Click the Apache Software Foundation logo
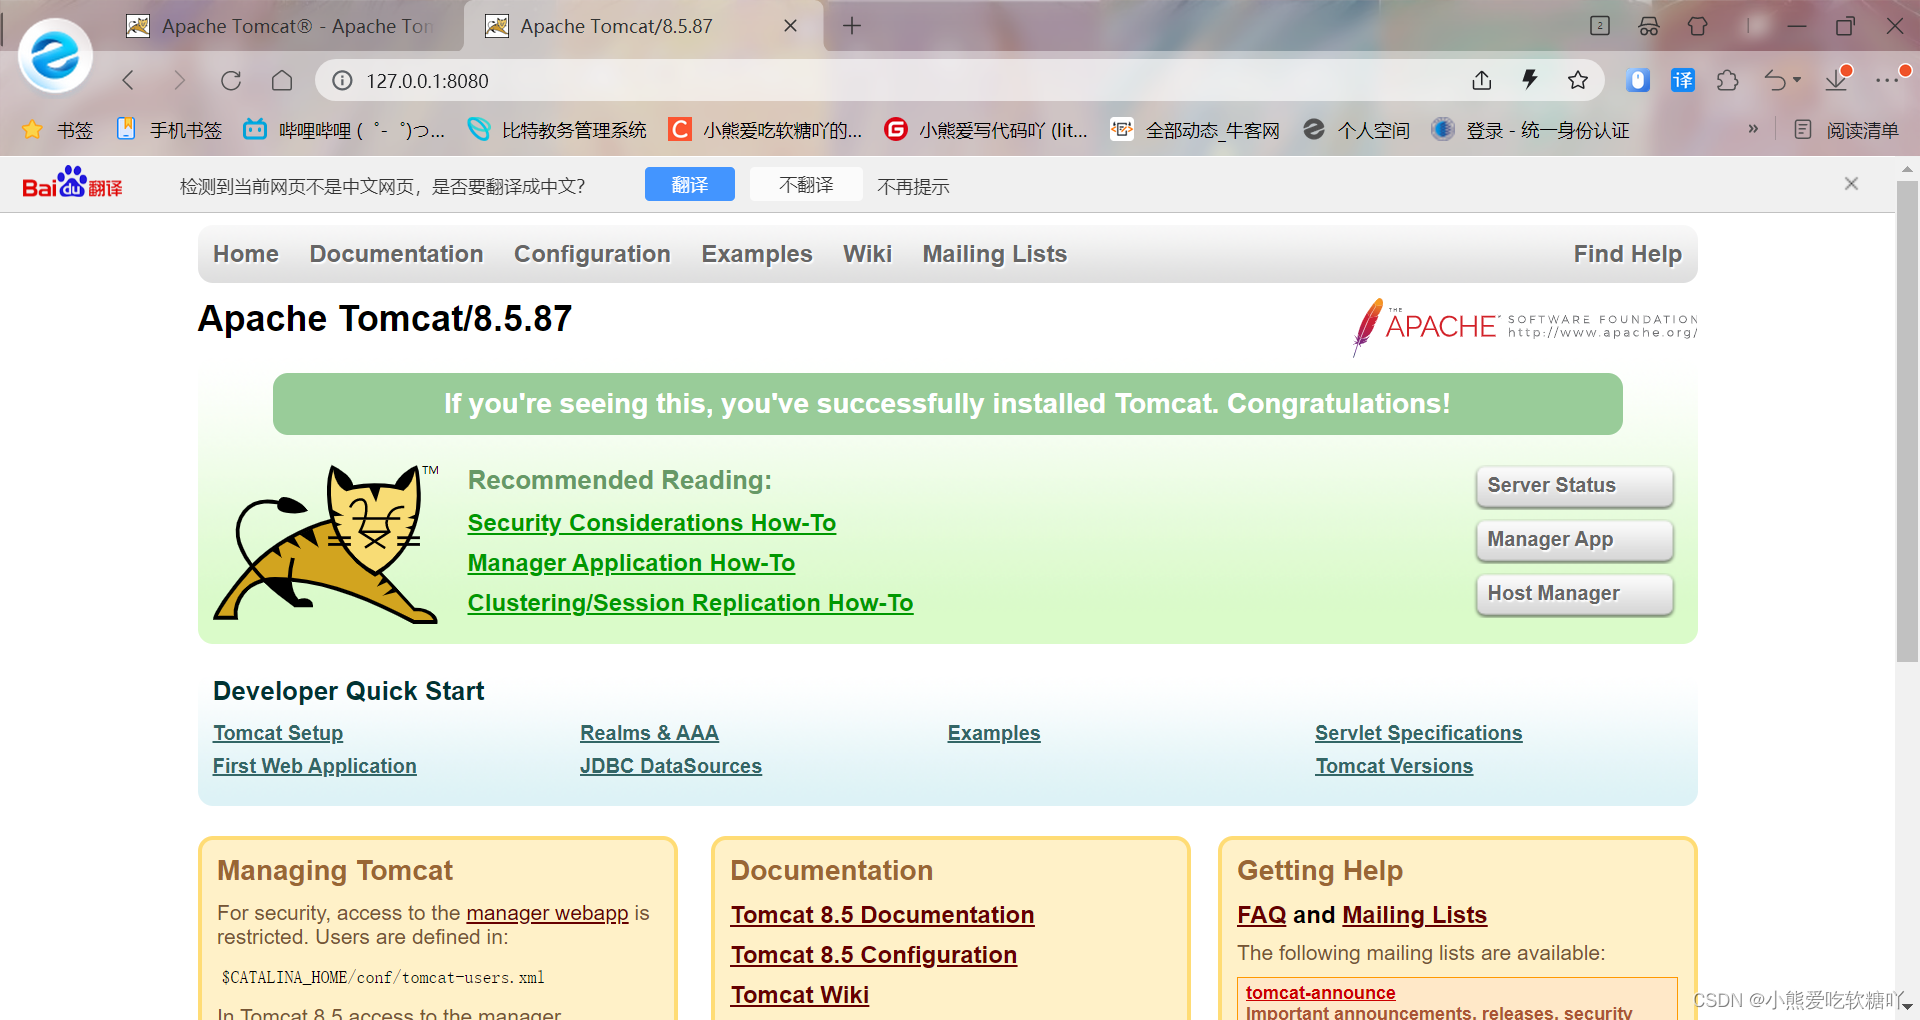This screenshot has height=1020, width=1920. tap(1524, 326)
